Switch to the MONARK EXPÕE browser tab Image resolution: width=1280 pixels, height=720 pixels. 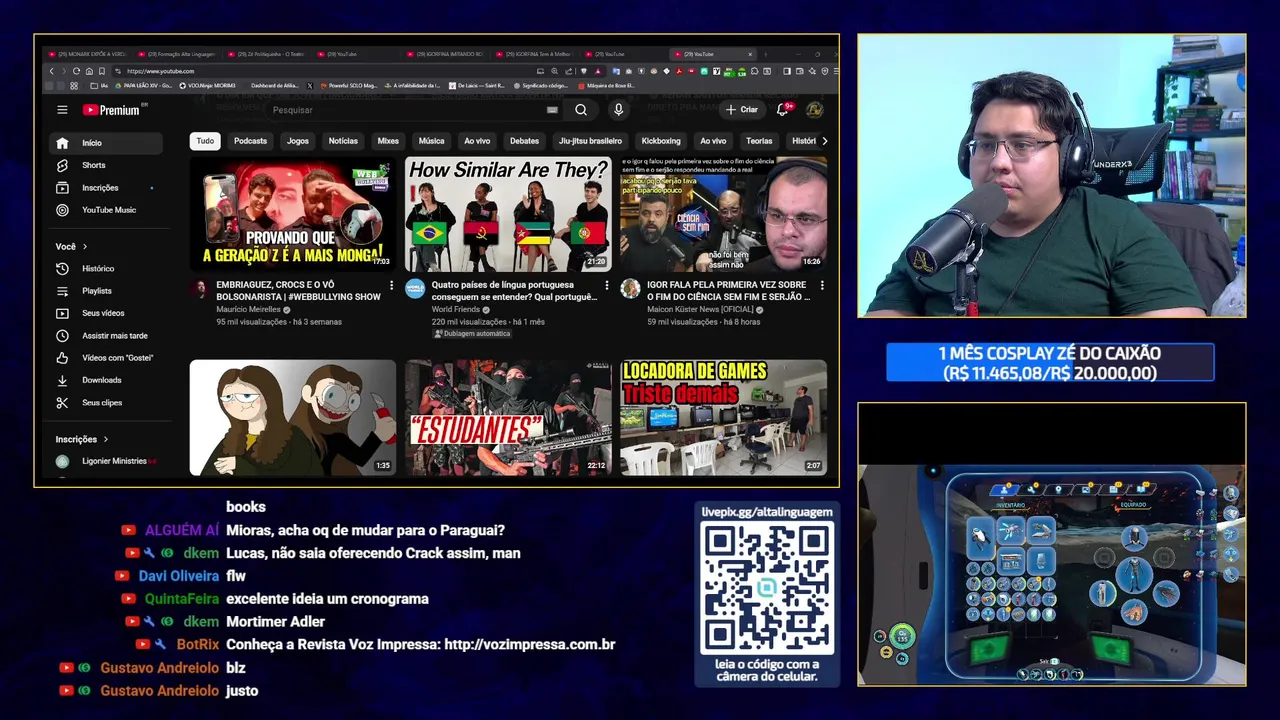[88, 54]
